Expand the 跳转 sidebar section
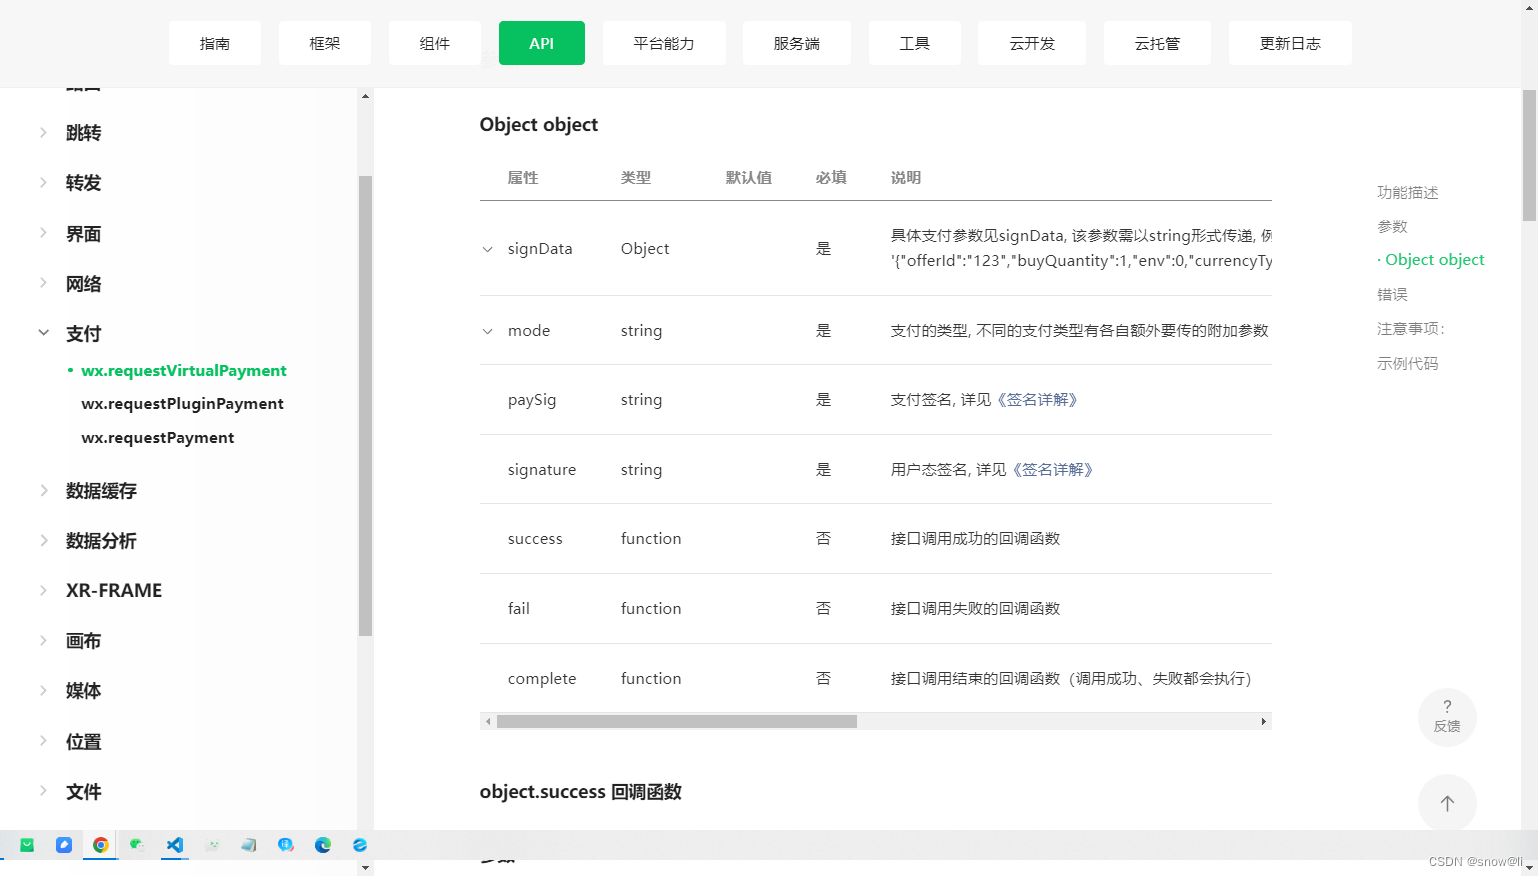This screenshot has height=876, width=1538. pos(43,132)
